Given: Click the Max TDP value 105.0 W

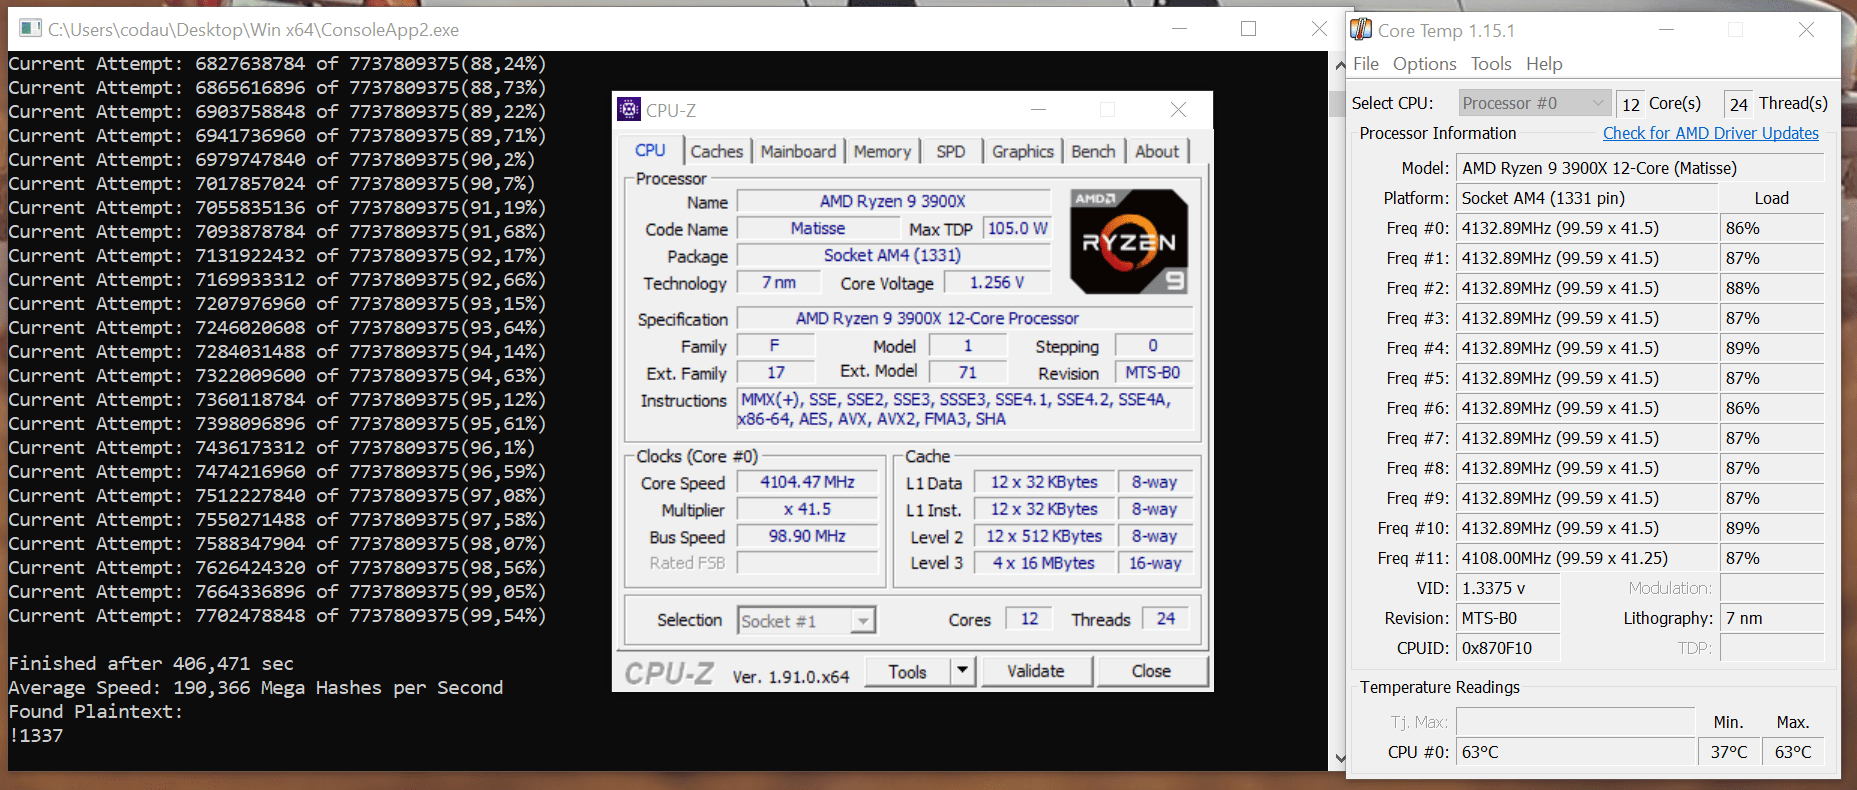Looking at the screenshot, I should click(x=1017, y=228).
